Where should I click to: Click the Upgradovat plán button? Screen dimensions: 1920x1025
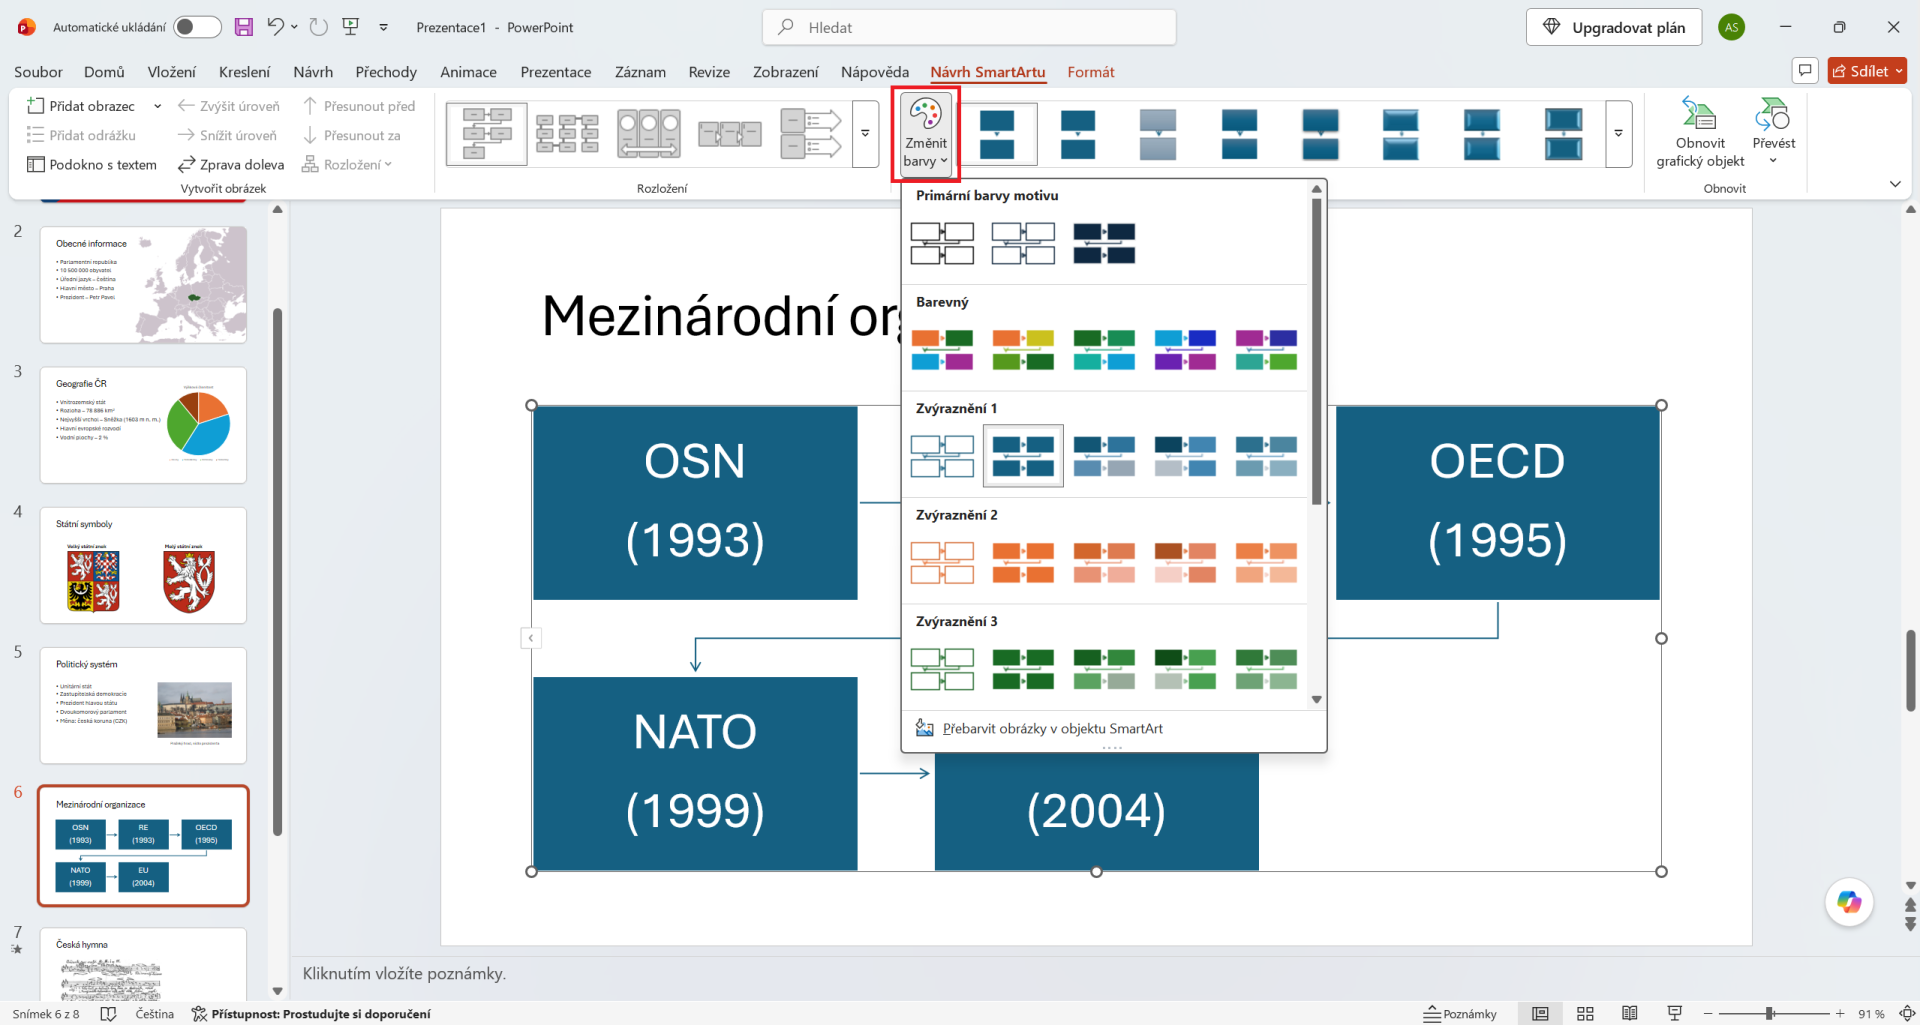point(1614,27)
